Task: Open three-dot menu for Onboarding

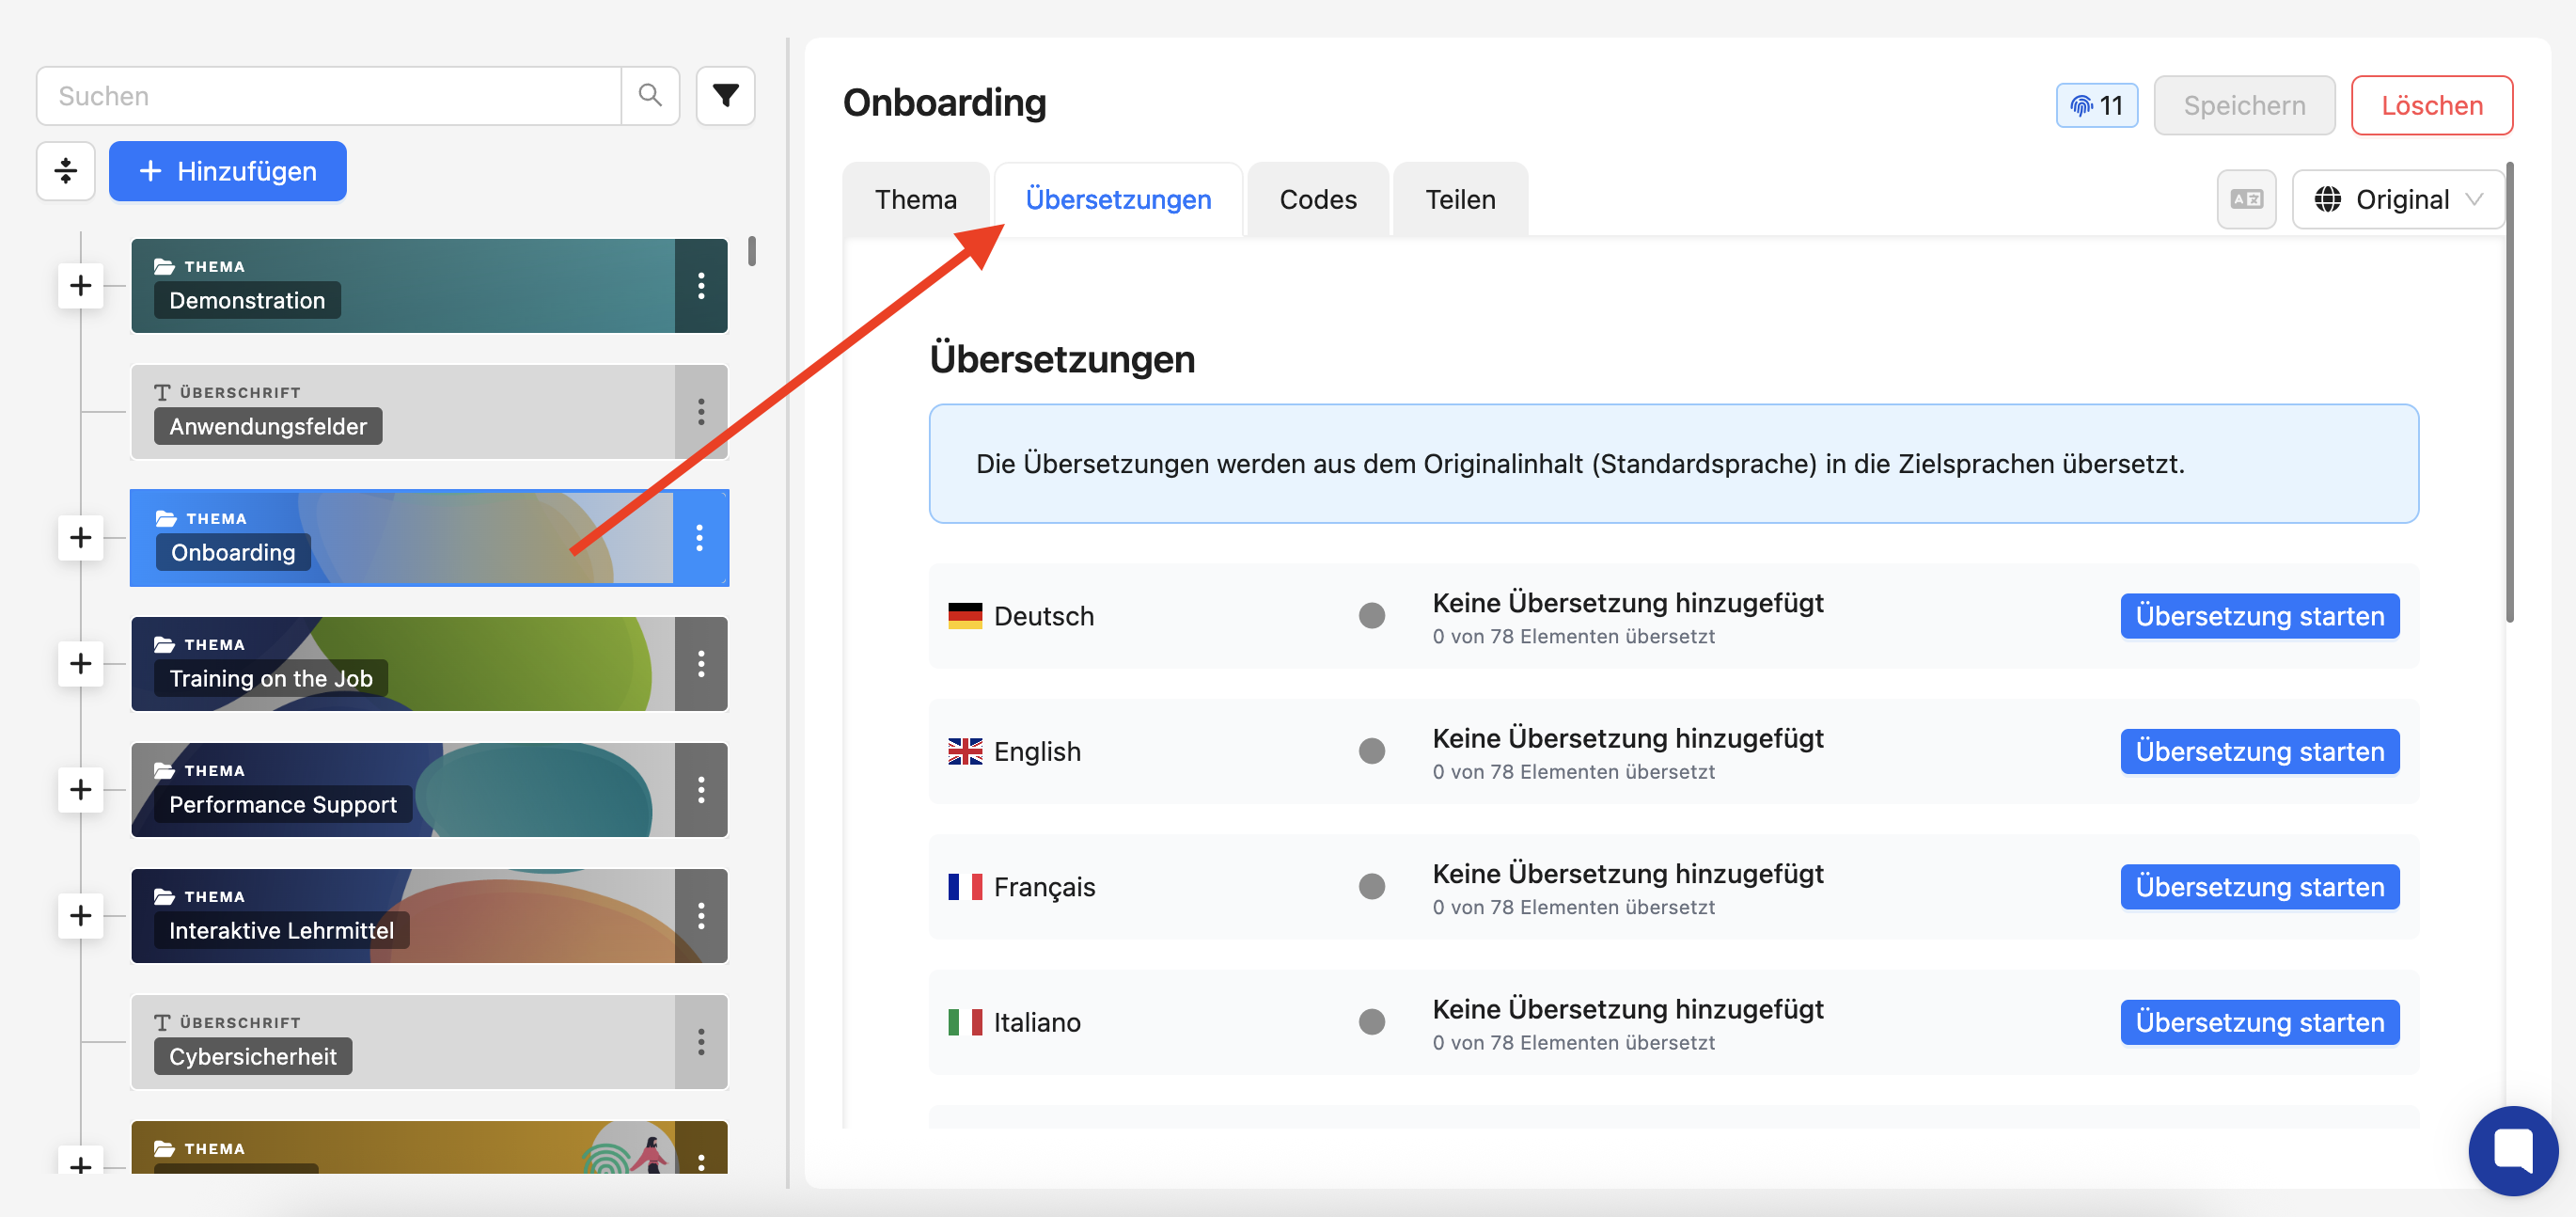Action: tap(700, 538)
